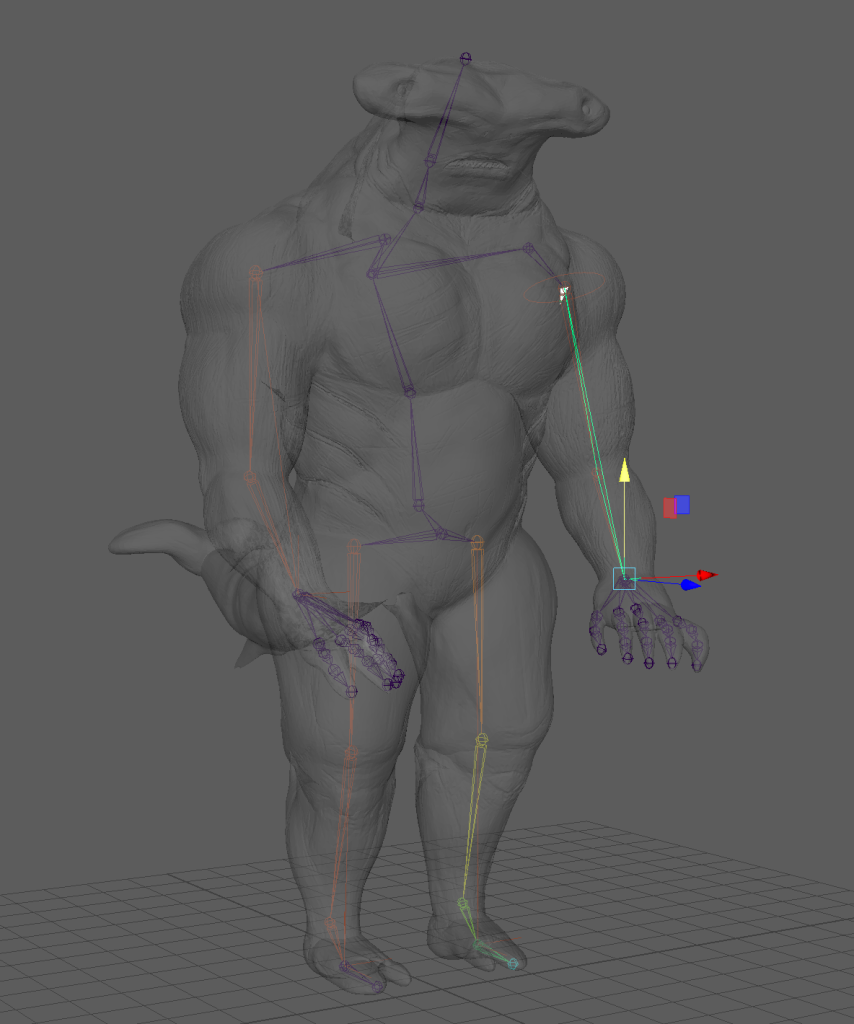This screenshot has width=854, height=1024.
Task: Click the red X-axis move arrow
Action: 707,575
